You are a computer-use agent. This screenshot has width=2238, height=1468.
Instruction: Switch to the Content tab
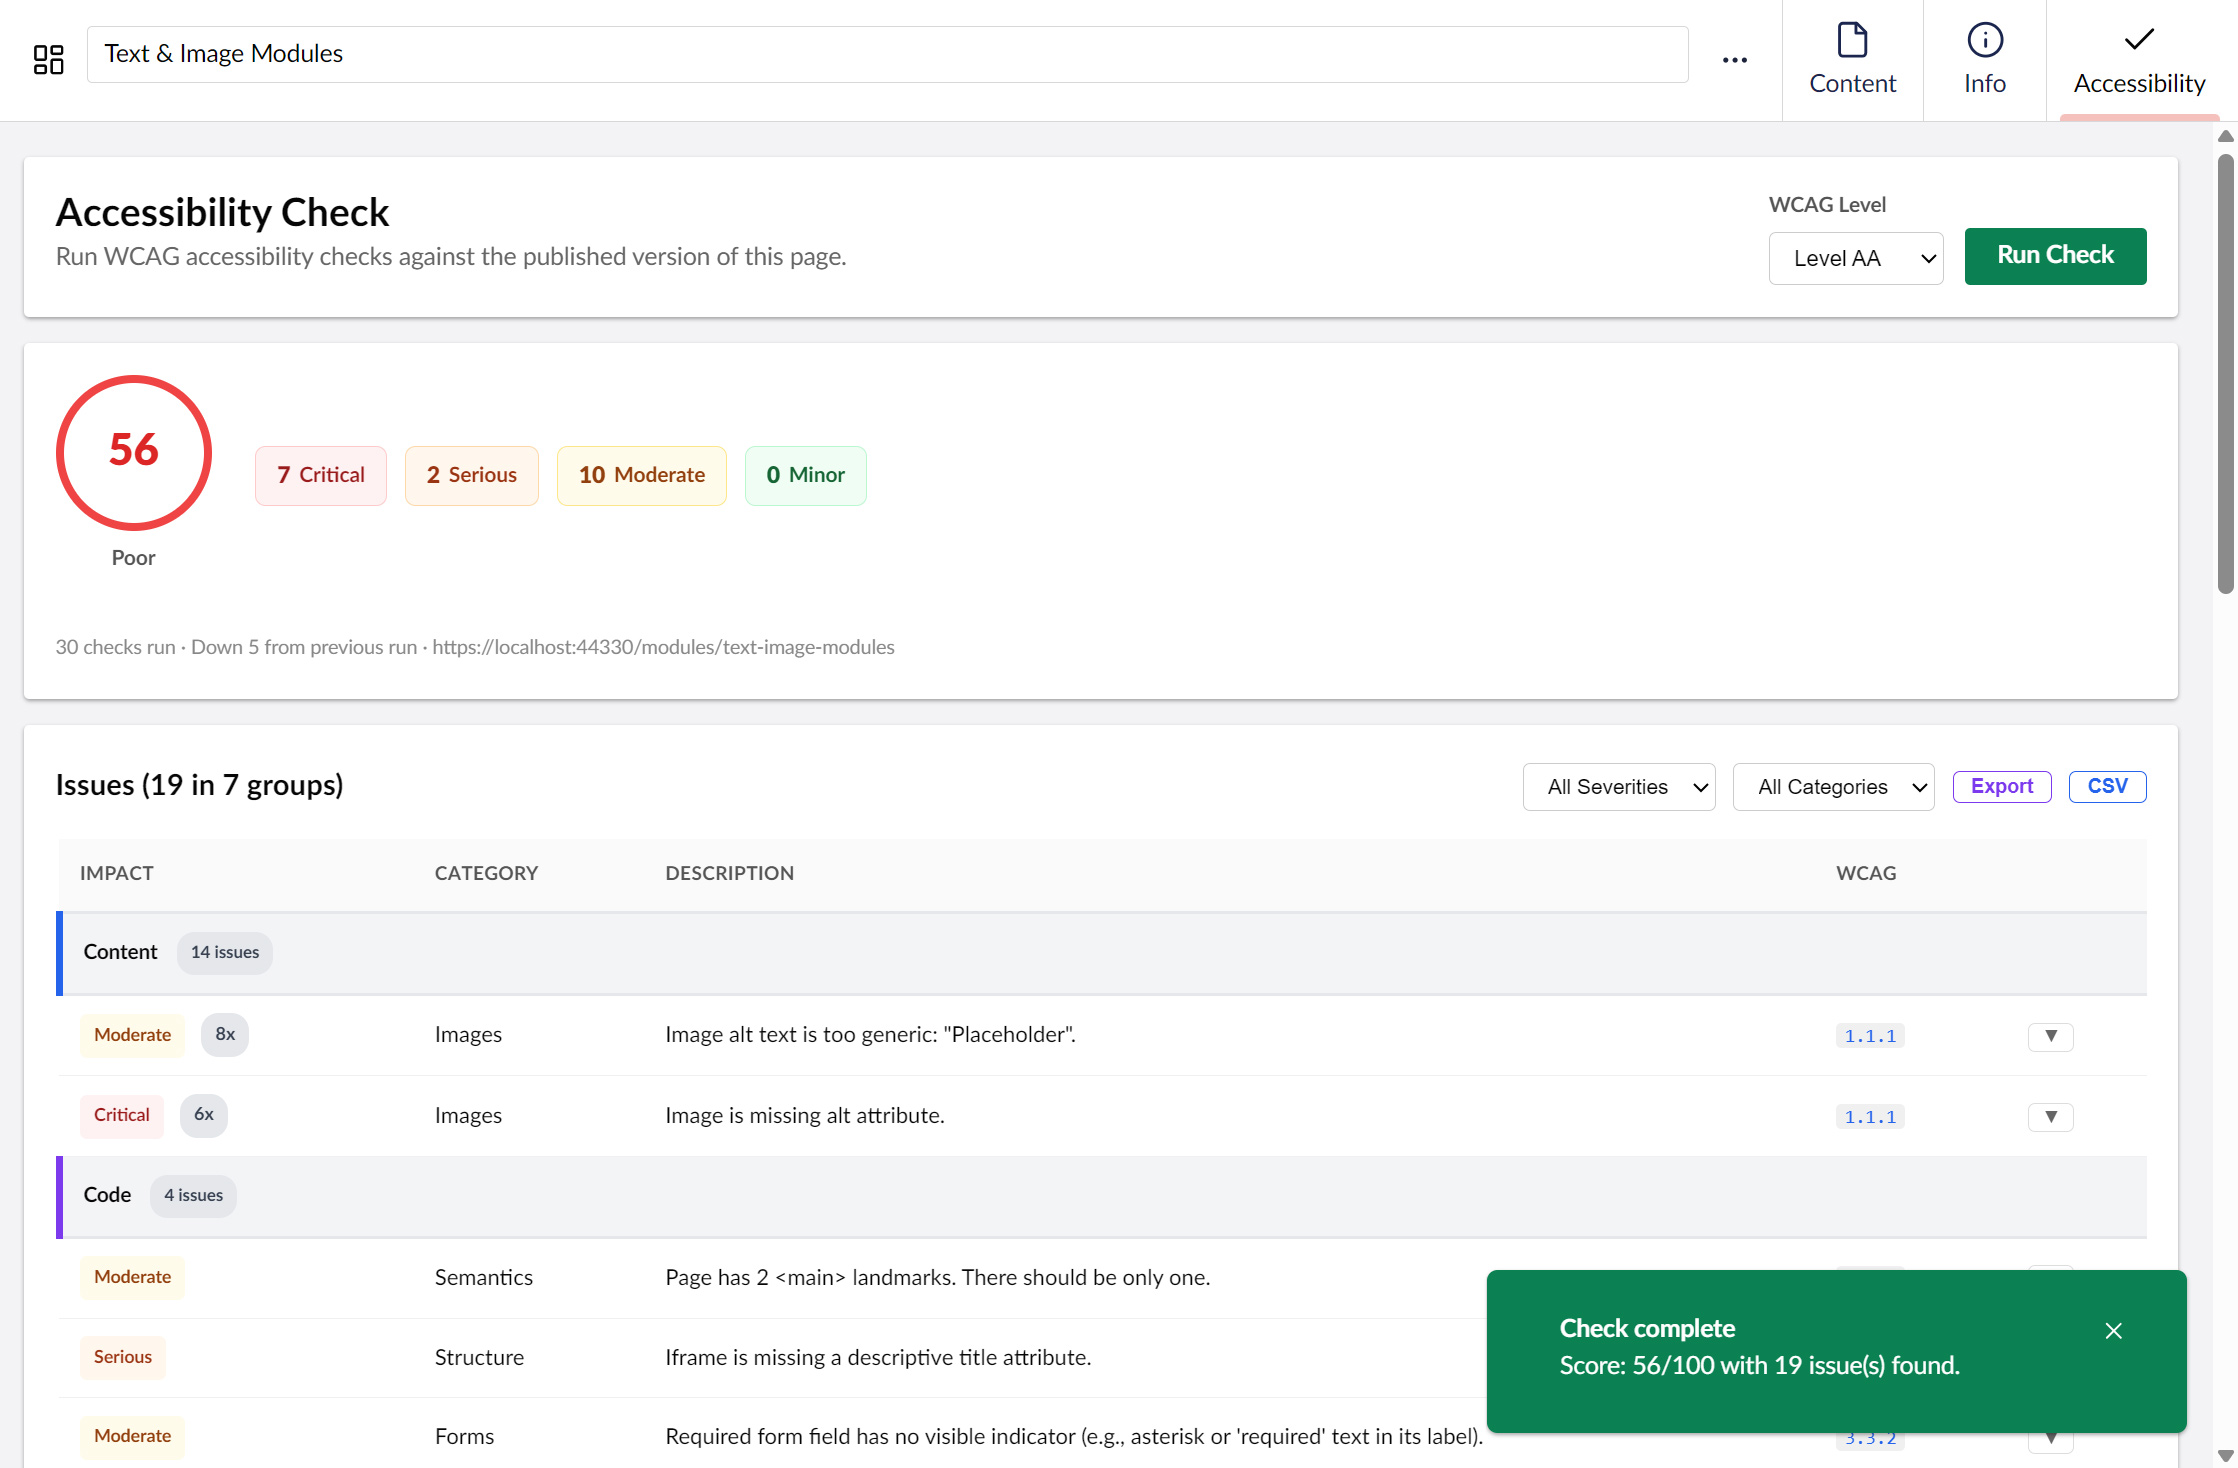[1852, 60]
